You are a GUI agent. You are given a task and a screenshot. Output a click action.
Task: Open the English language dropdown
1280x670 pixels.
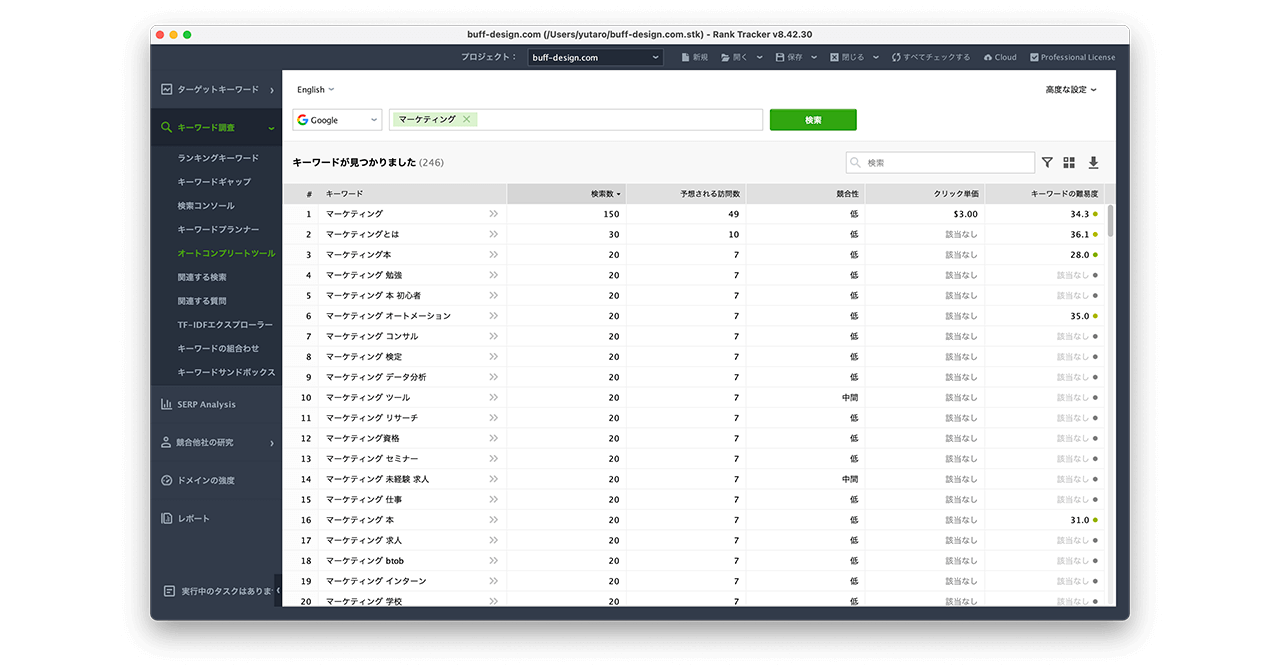point(315,90)
